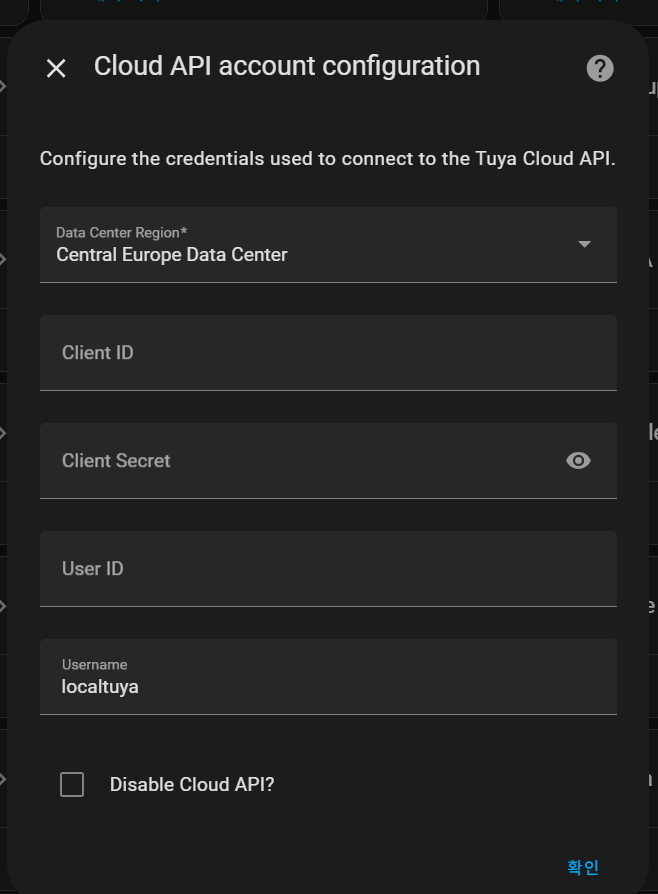Image resolution: width=658 pixels, height=894 pixels.
Task: Click the small Username floating label
Action: coord(95,665)
